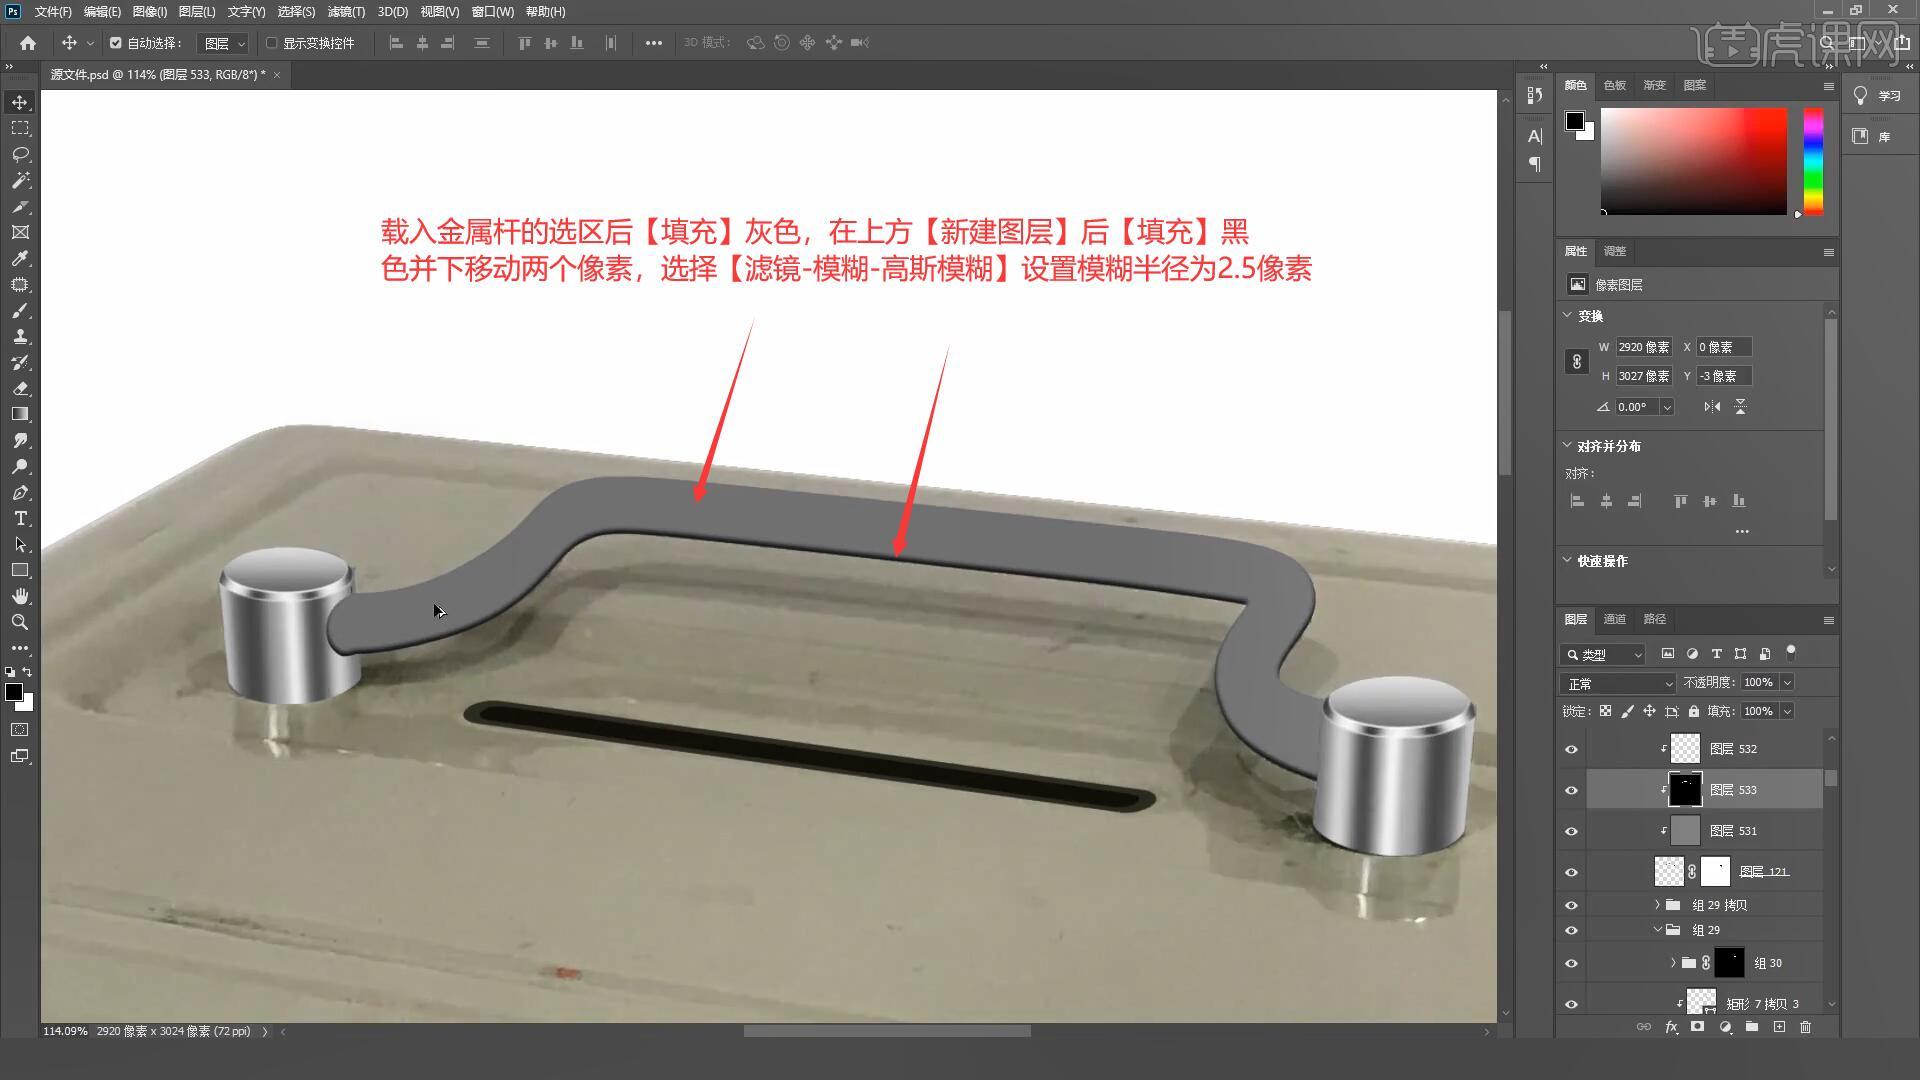Switch to the 通道 tab
1920x1080 pixels.
click(1614, 619)
